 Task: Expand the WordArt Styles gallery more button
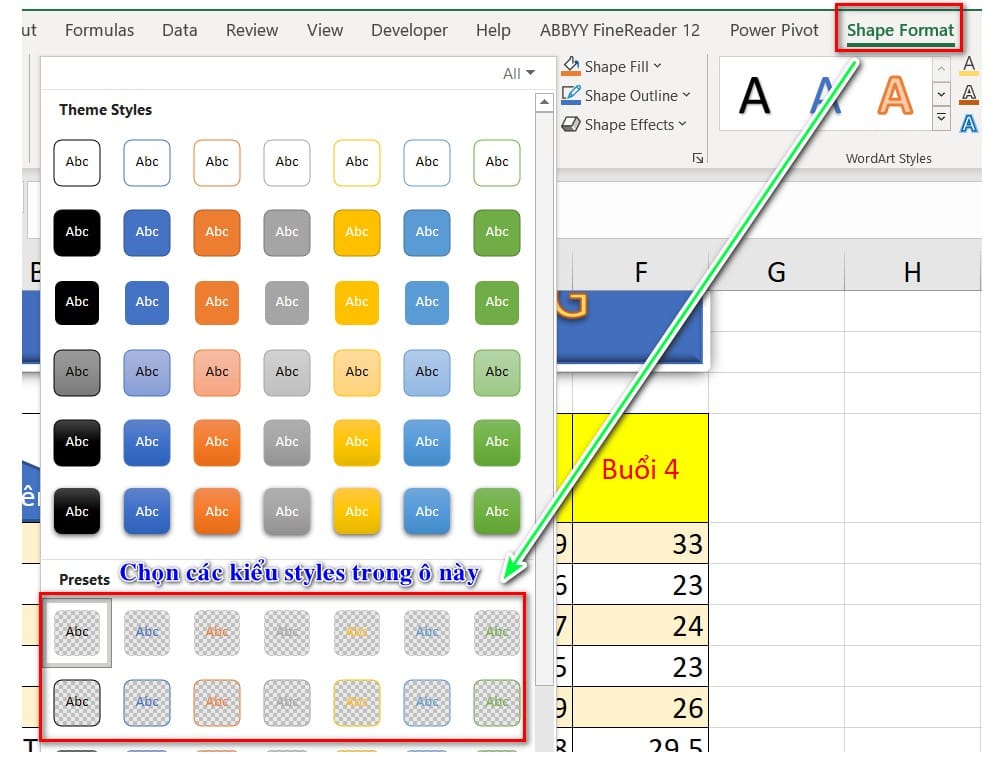tap(941, 119)
